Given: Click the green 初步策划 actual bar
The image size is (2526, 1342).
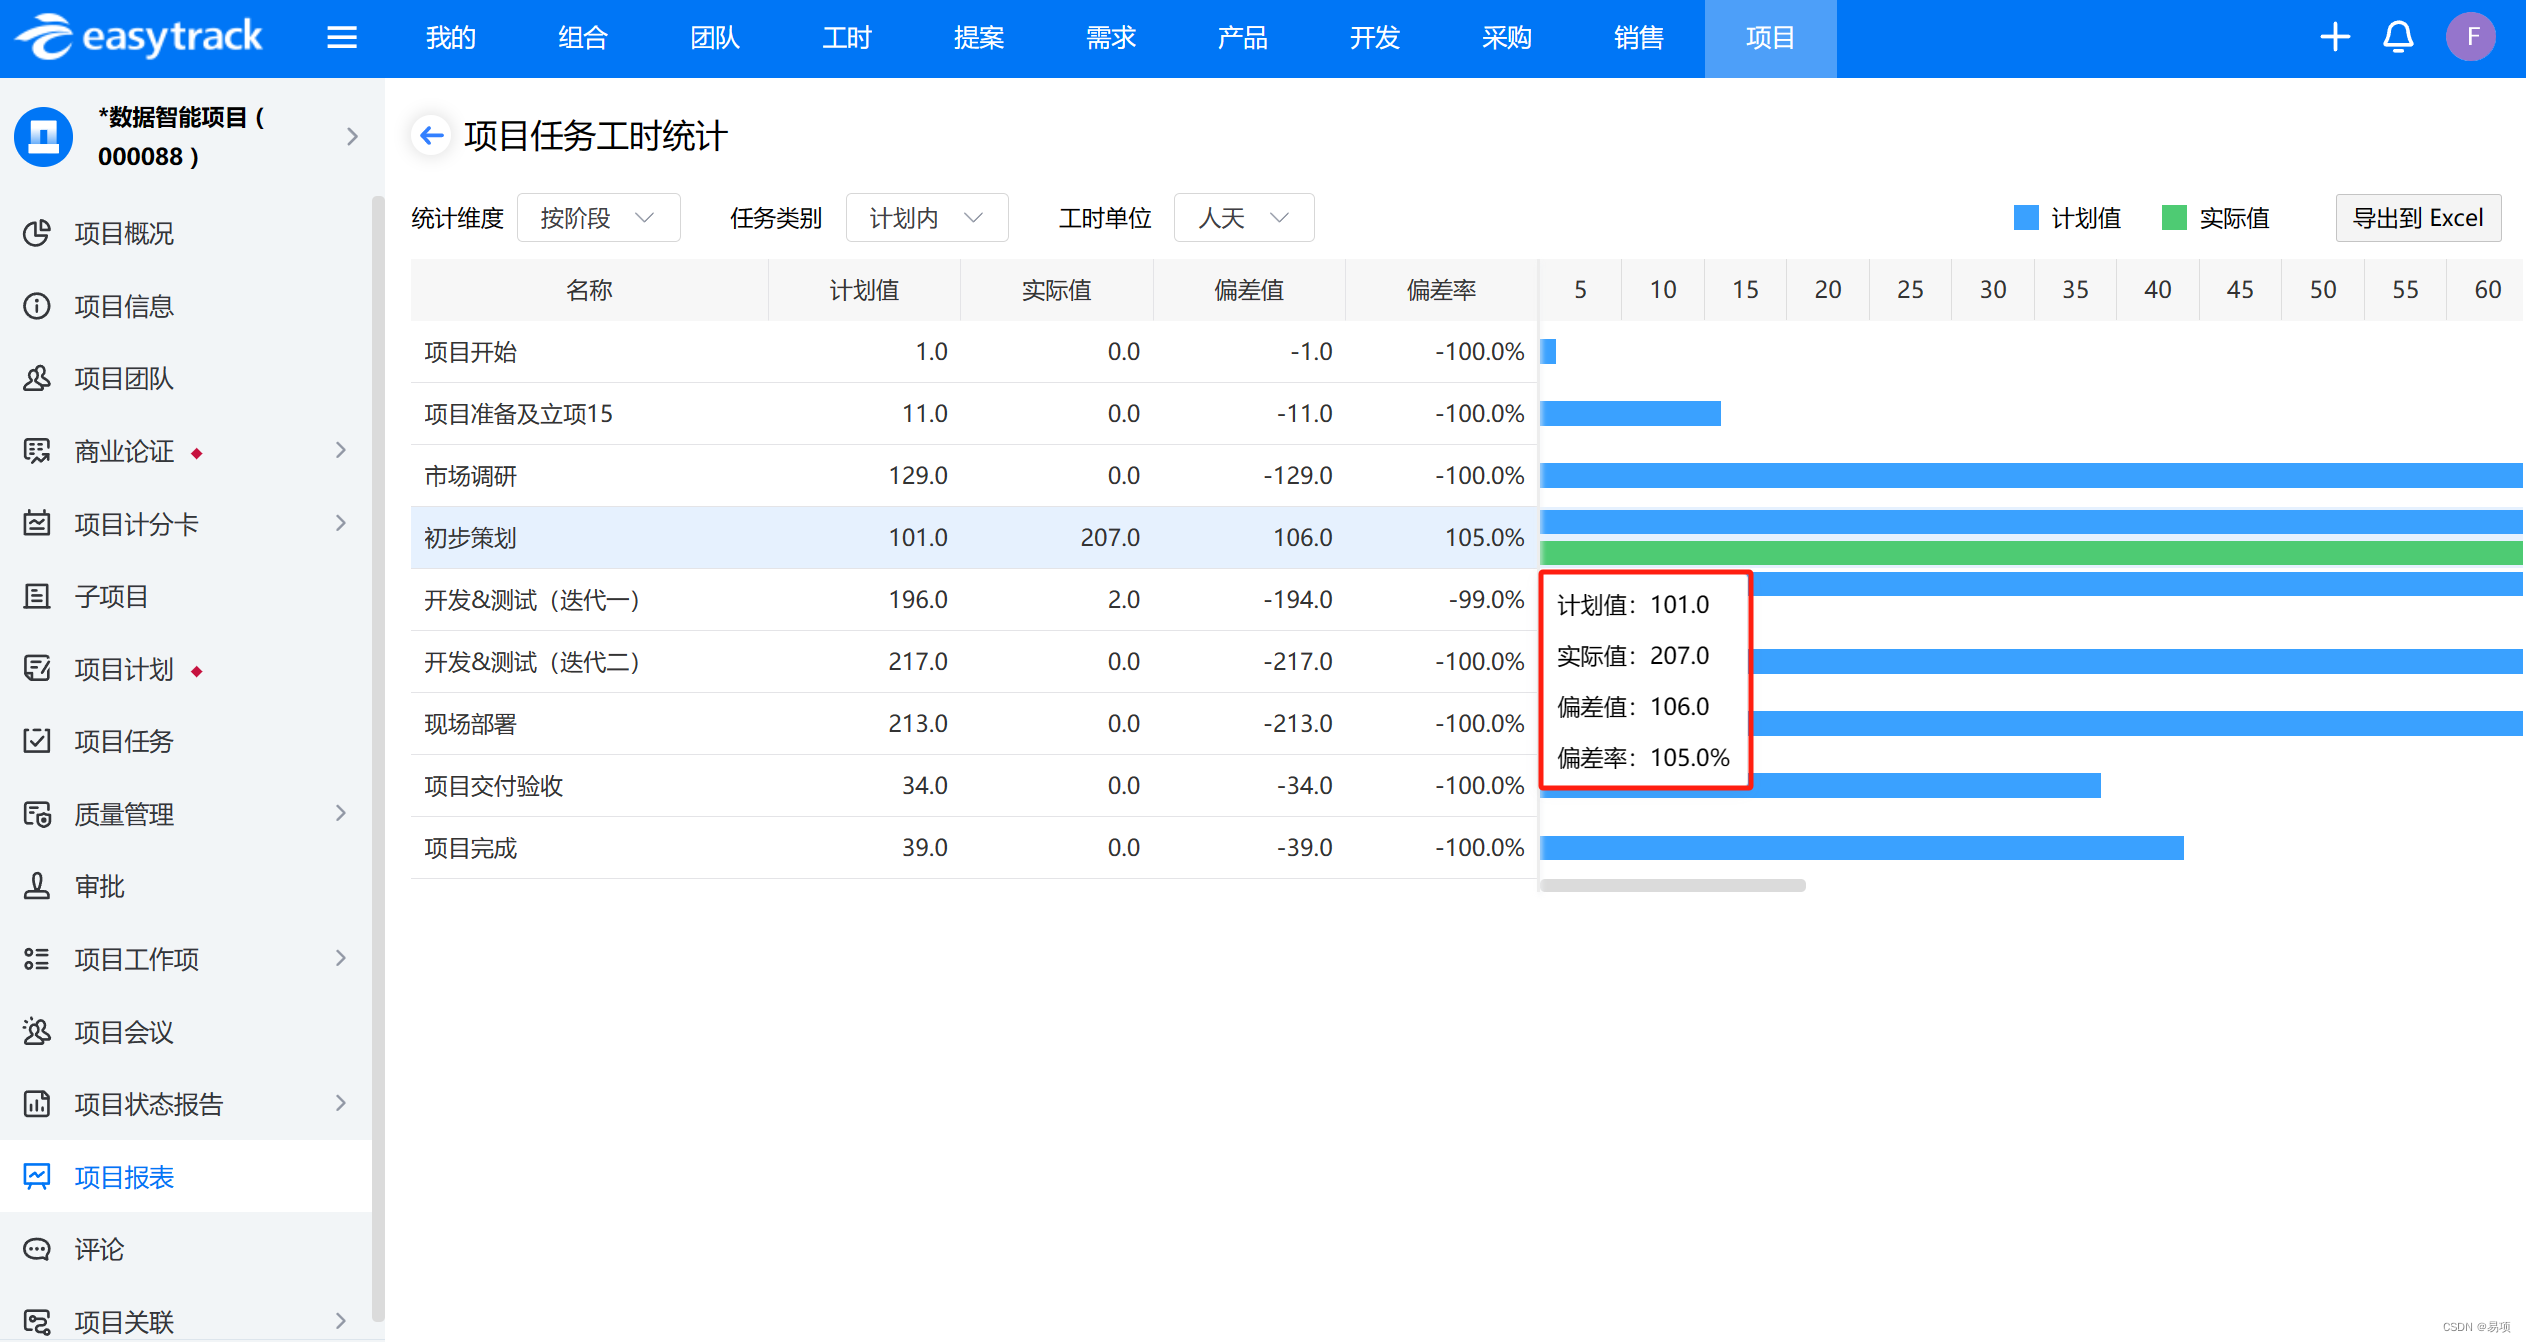Looking at the screenshot, I should (2031, 553).
